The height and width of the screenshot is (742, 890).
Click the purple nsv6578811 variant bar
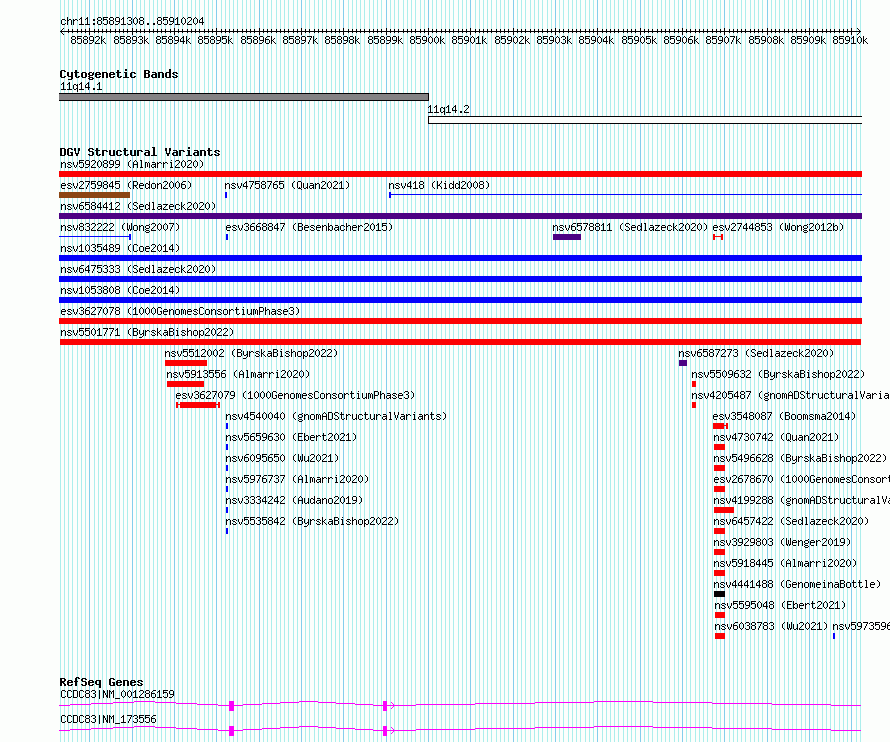pos(566,237)
